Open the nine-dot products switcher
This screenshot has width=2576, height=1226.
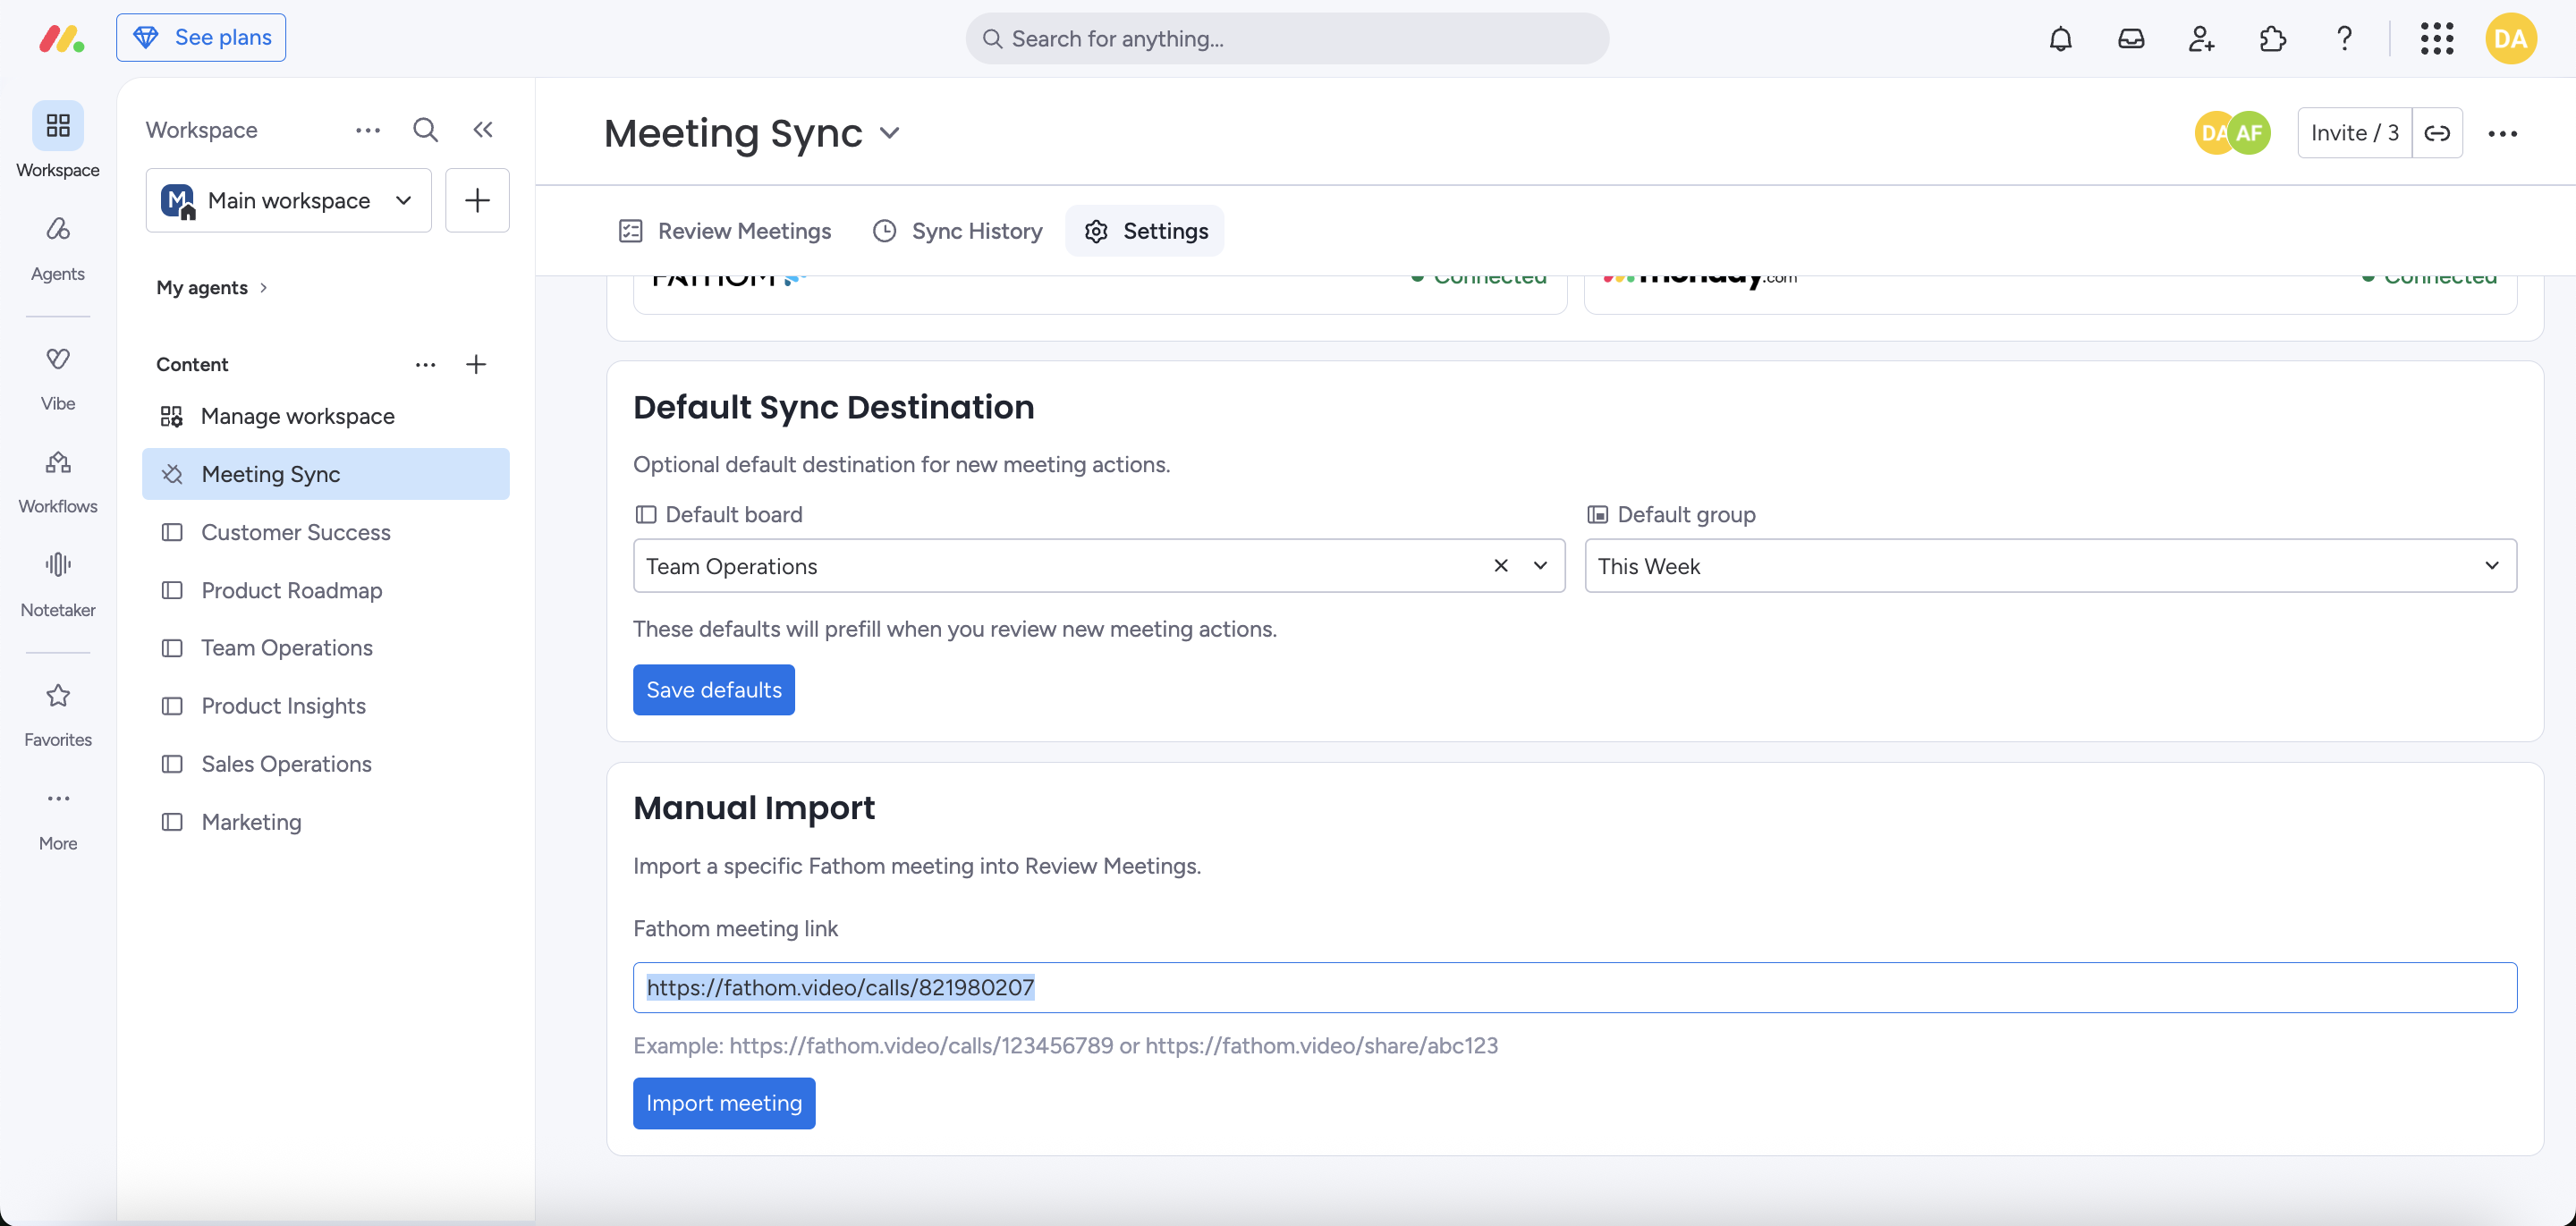[2437, 39]
